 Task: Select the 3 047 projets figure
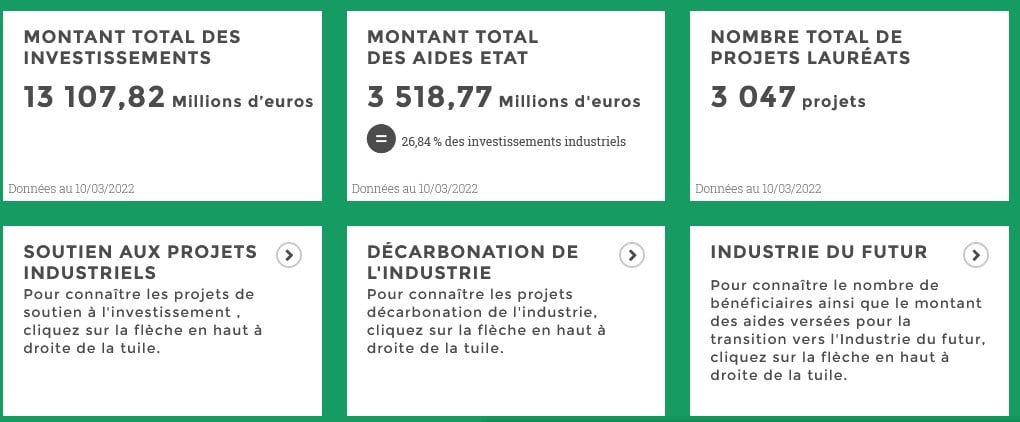(788, 98)
